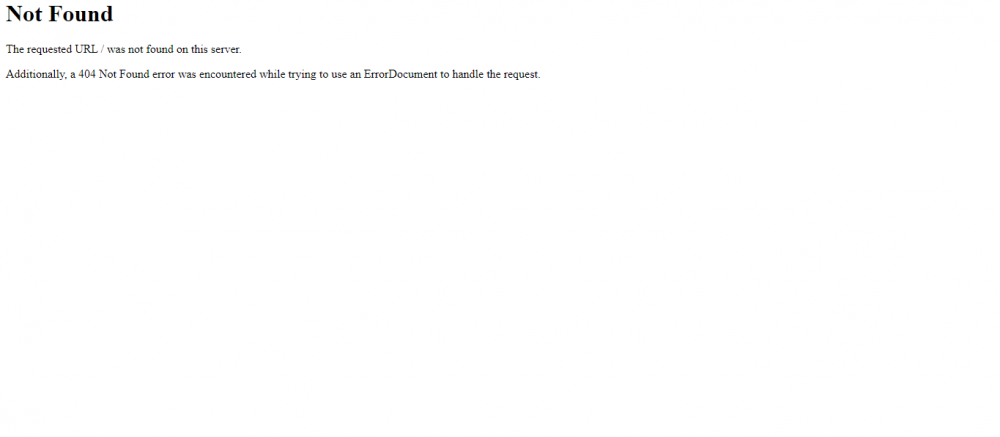Click the word 'ErrorDocument'

point(401,74)
